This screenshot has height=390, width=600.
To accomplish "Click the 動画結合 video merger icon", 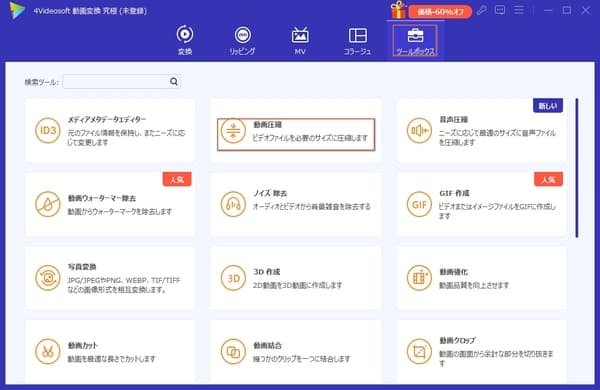I will click(233, 351).
